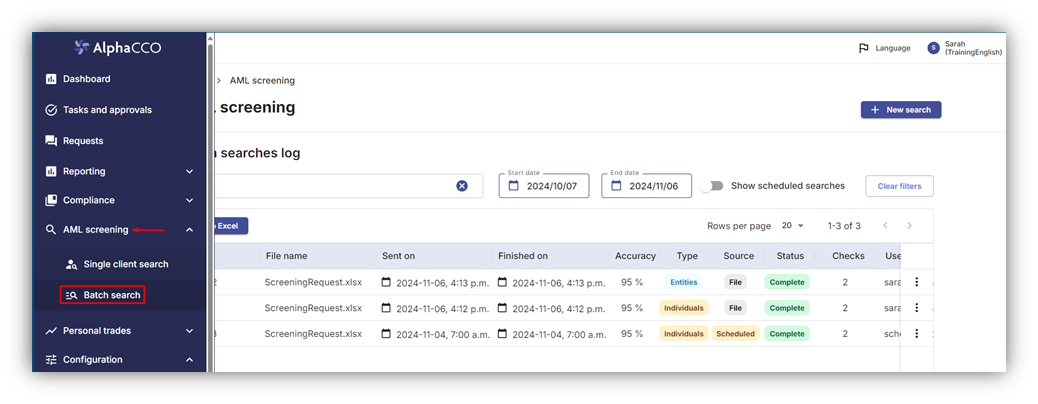Open actions menu for the 4:12 p.m. row
This screenshot has width=1038, height=404.
point(917,308)
